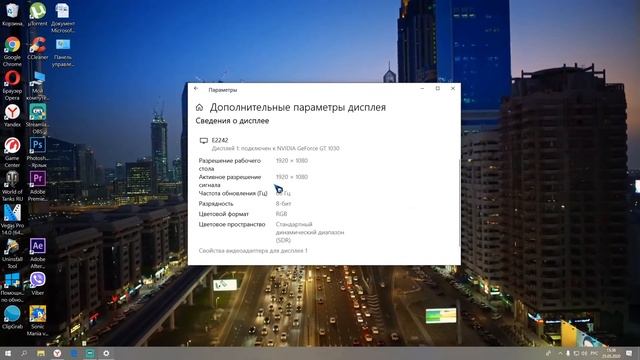Image resolution: width=640 pixels, height=360 pixels.
Task: Open Свойства видеоадаптера для дисплея 1 link
Action: tap(253, 251)
